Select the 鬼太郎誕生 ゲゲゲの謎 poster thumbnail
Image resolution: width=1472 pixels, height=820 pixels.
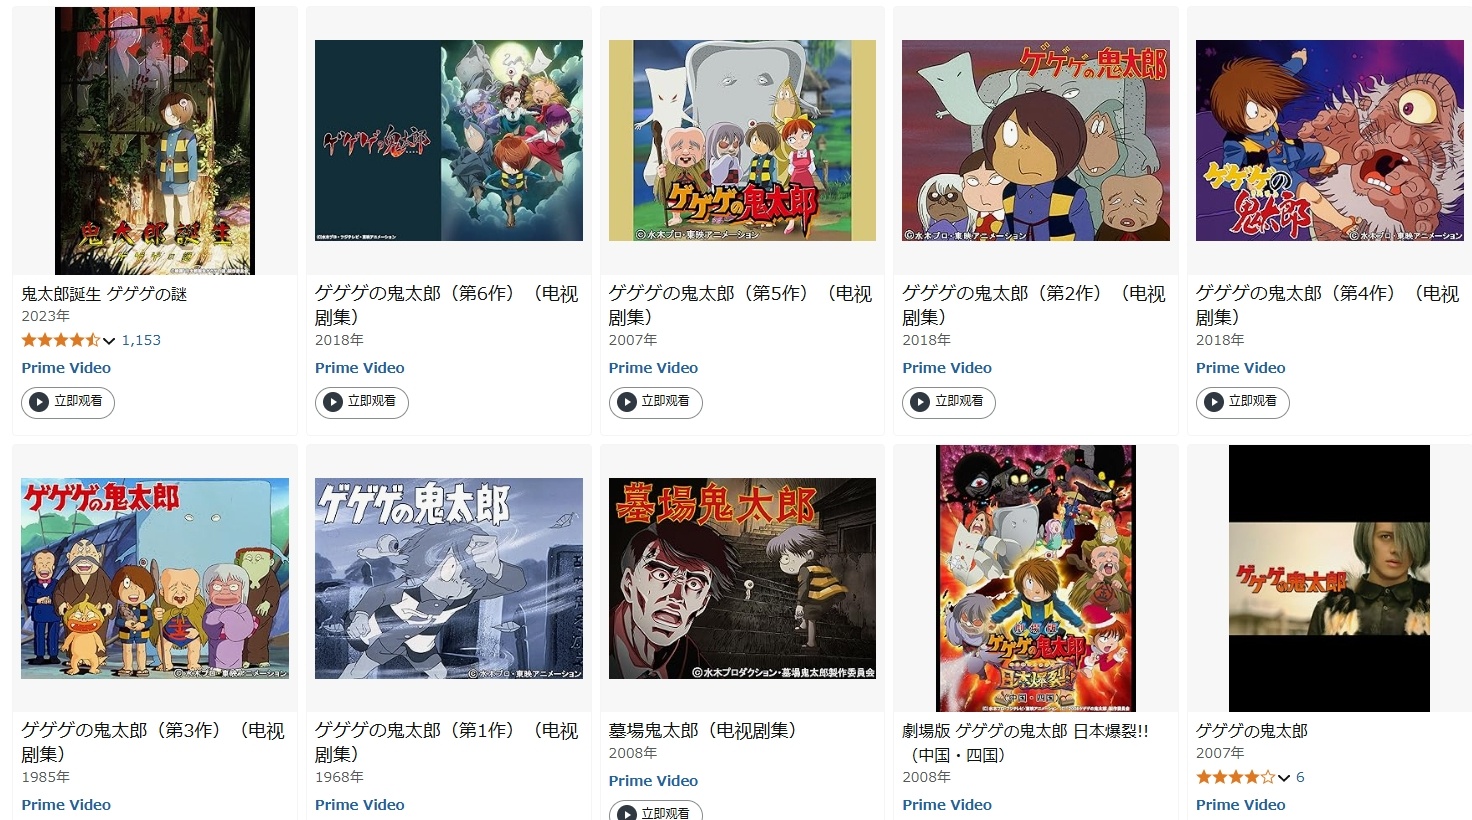point(155,141)
